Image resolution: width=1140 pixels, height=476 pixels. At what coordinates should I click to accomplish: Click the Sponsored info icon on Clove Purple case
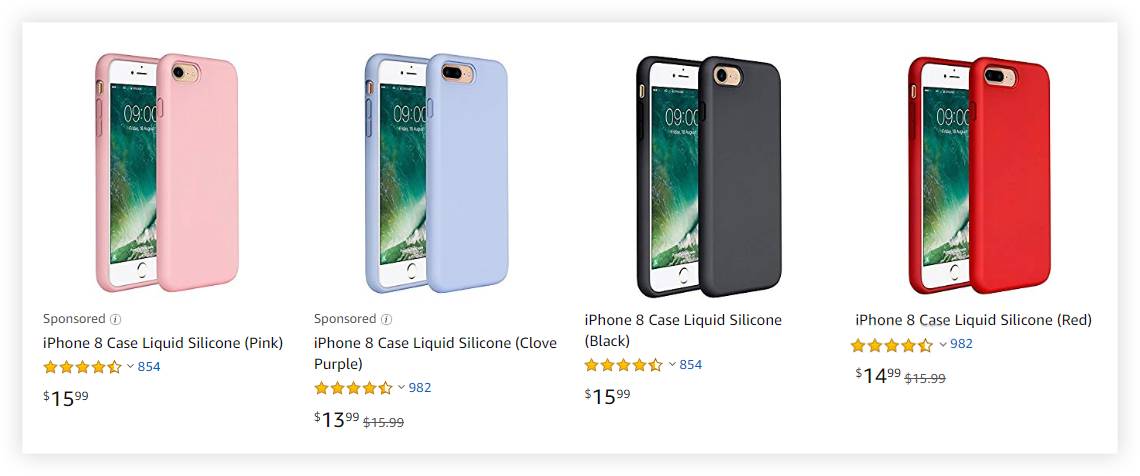(386, 320)
